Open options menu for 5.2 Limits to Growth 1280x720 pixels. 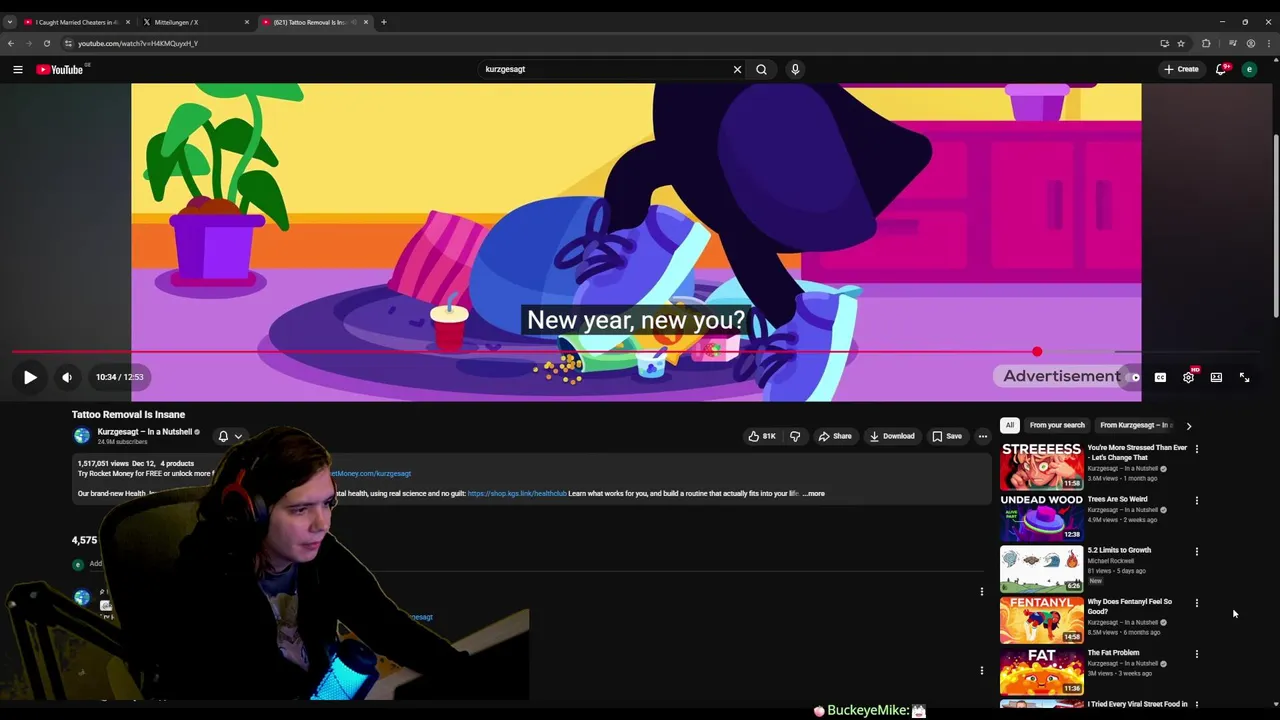click(1197, 551)
